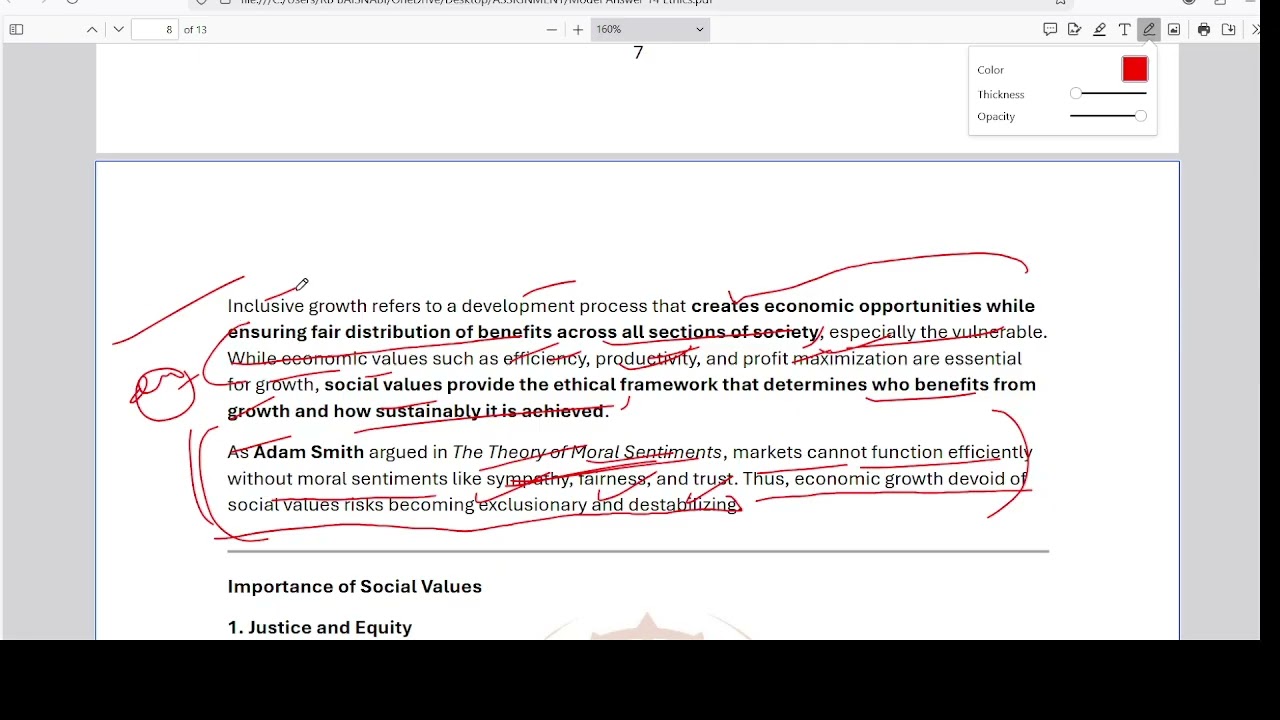The height and width of the screenshot is (720, 1280).
Task: Zoom out with the minus button
Action: (x=551, y=30)
